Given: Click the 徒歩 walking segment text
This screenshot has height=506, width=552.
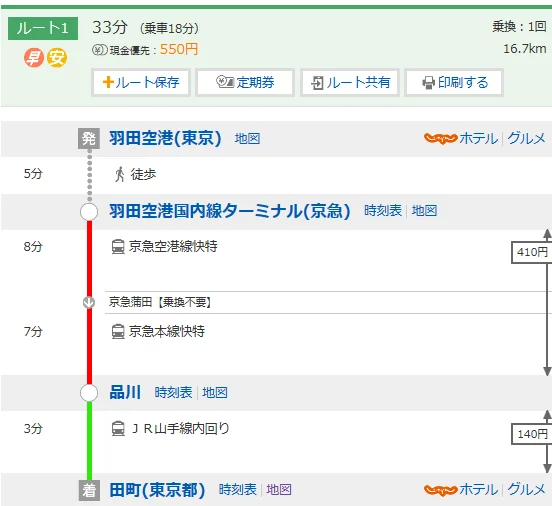Looking at the screenshot, I should (143, 174).
